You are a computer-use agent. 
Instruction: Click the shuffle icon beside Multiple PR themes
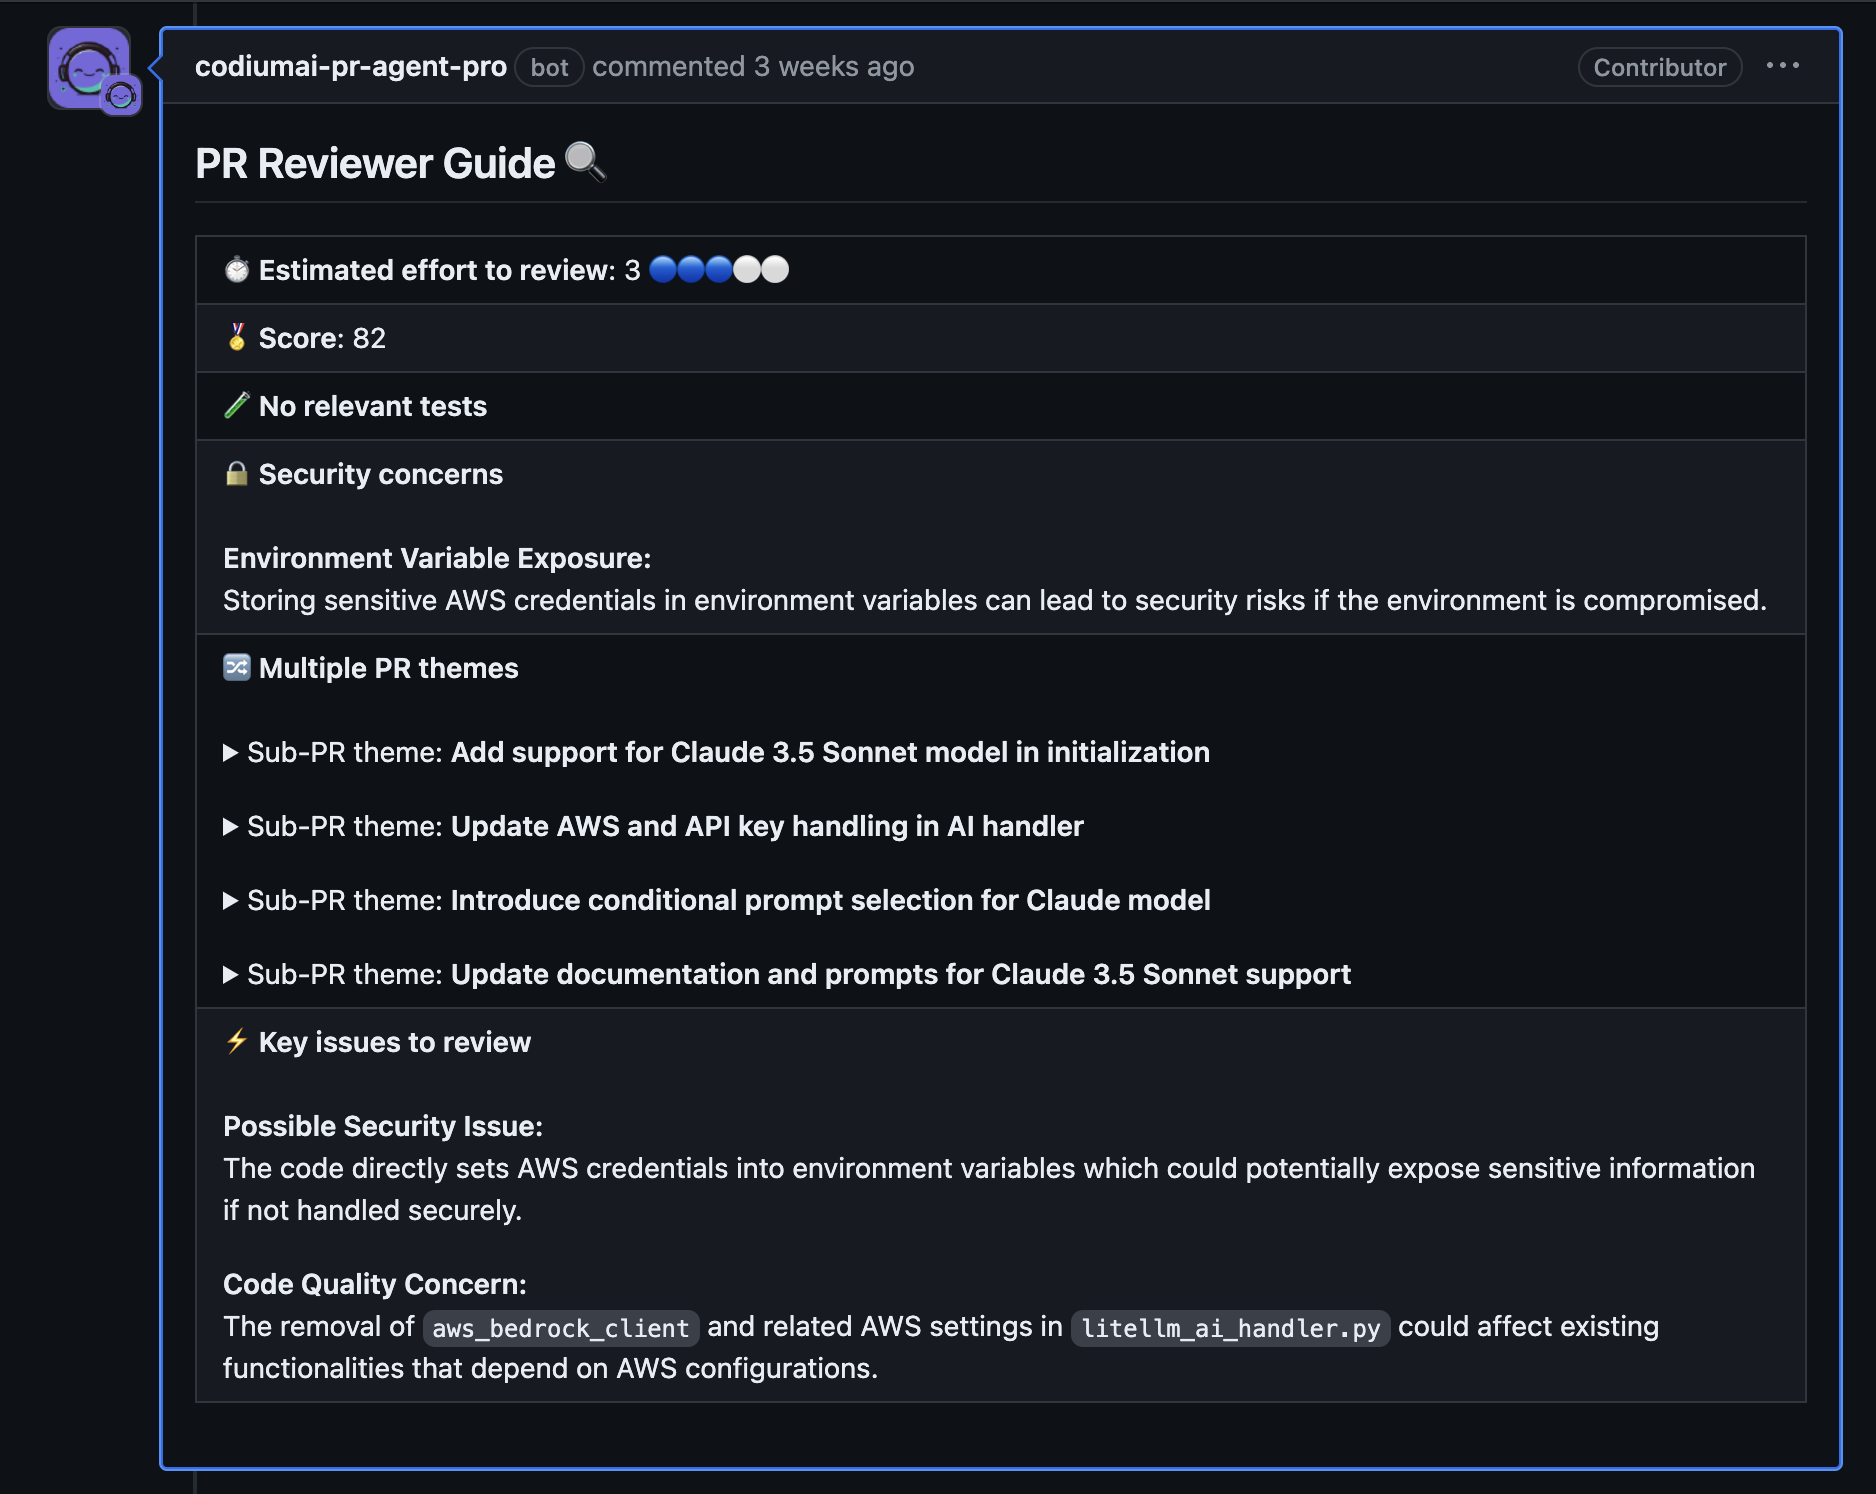pyautogui.click(x=237, y=667)
